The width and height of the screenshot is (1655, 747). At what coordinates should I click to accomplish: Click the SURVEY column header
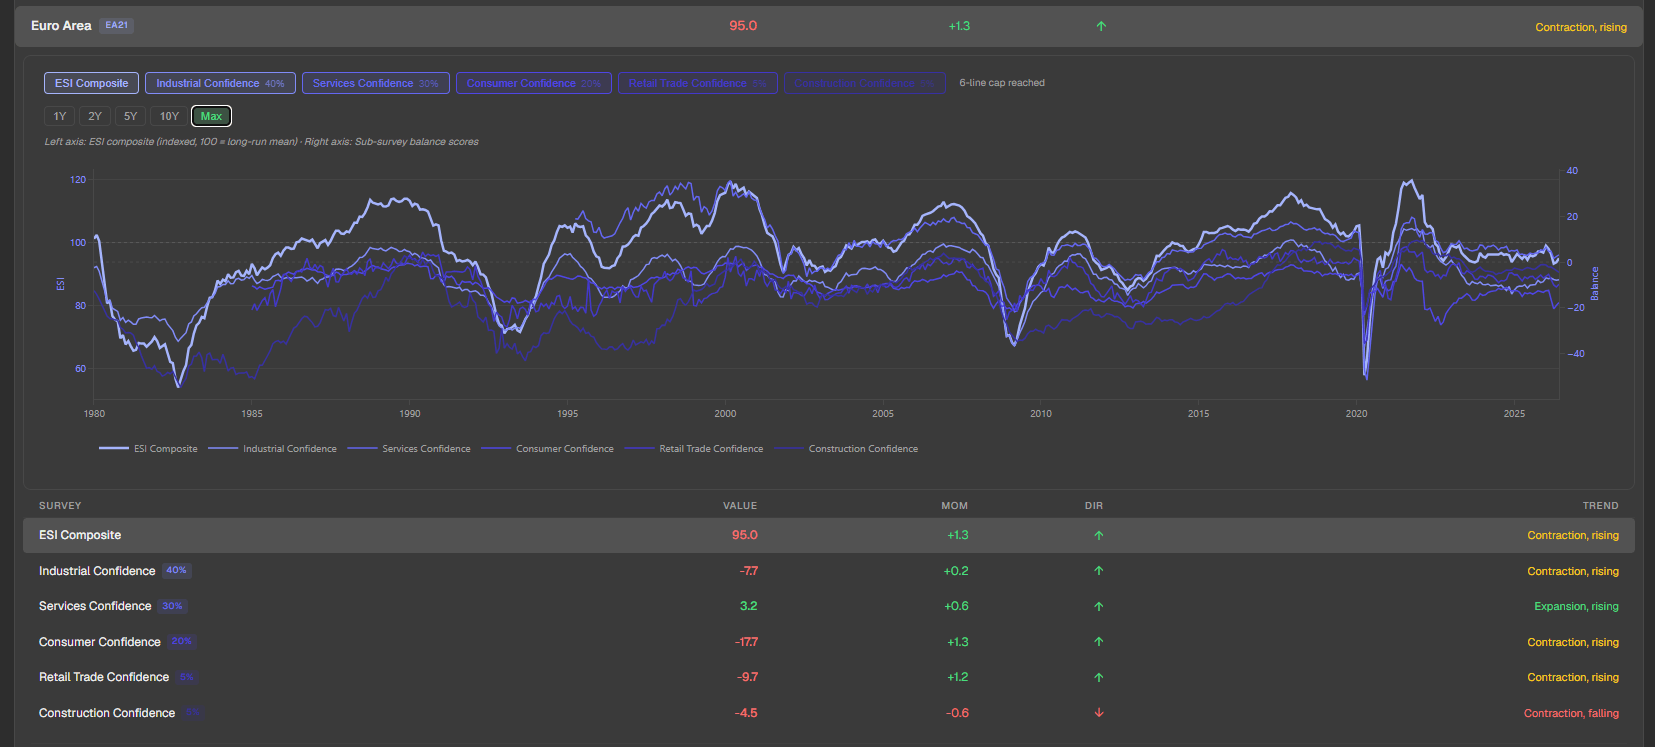(60, 506)
